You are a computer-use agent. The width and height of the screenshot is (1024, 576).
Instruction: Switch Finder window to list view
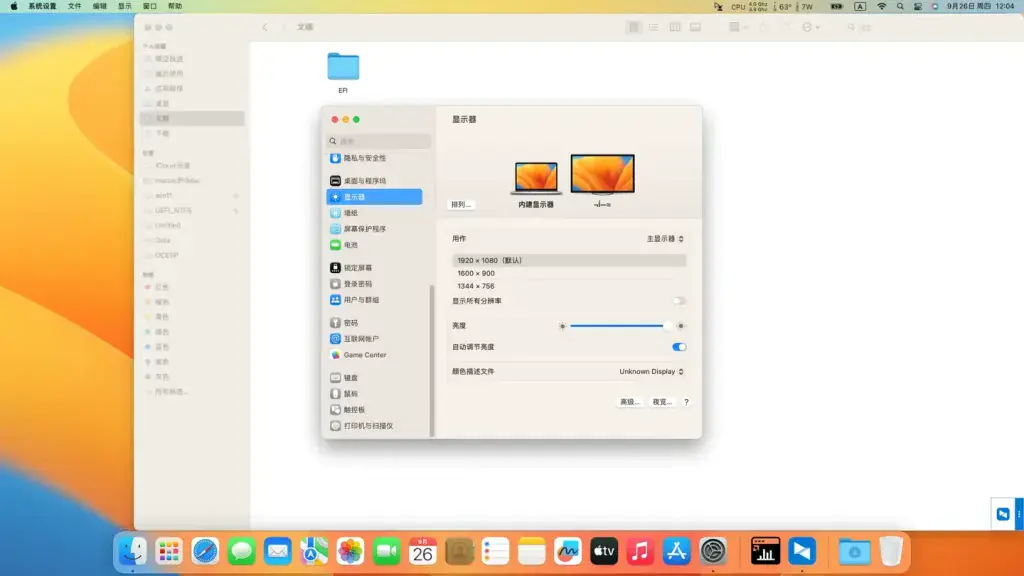654,27
